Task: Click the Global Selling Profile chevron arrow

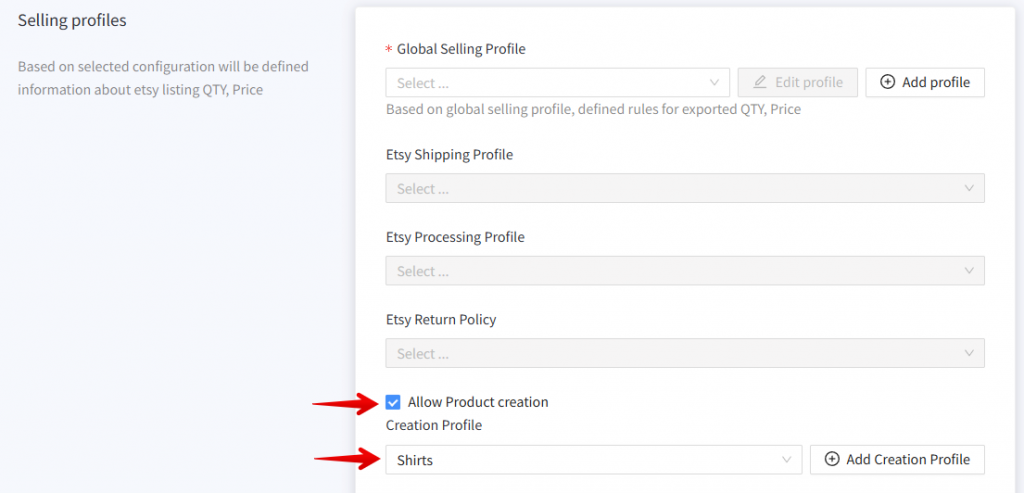Action: (x=714, y=82)
